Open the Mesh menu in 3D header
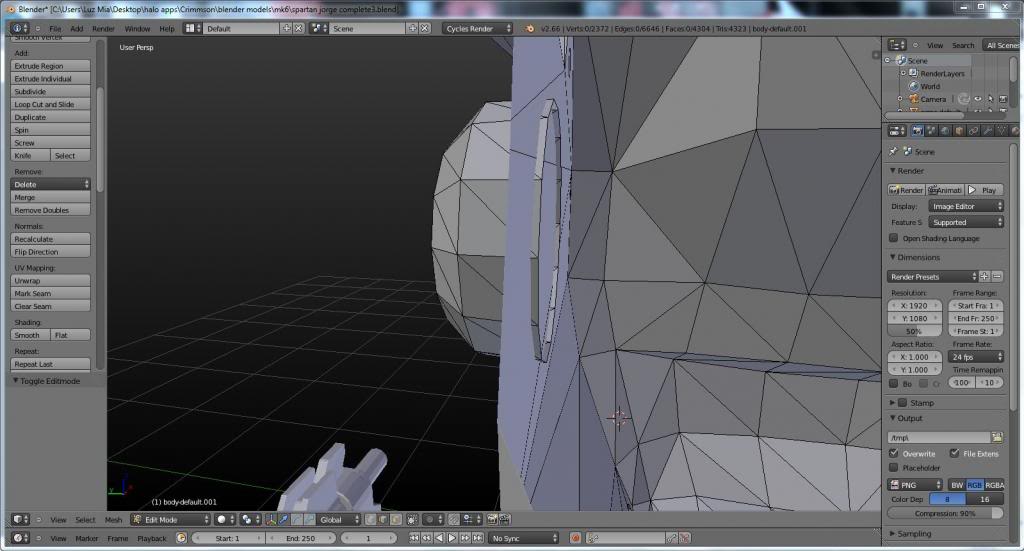This screenshot has height=551, width=1024. pos(113,520)
